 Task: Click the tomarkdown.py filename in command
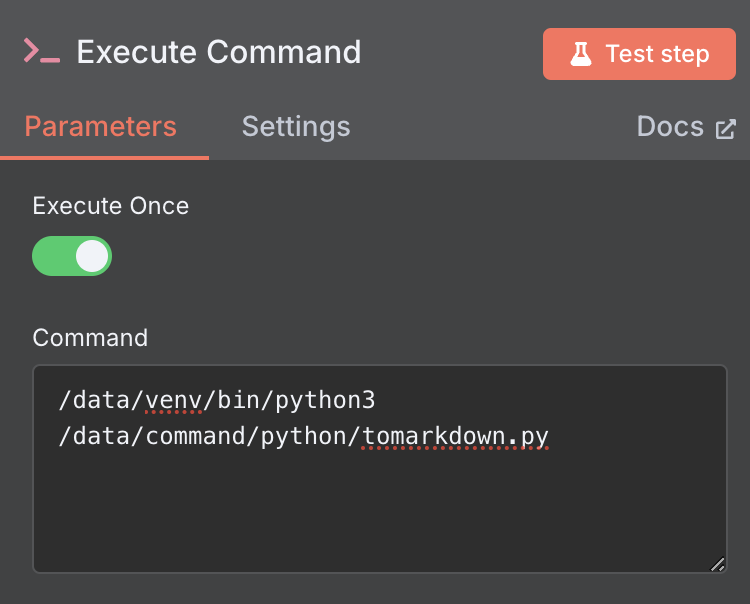[x=455, y=437]
